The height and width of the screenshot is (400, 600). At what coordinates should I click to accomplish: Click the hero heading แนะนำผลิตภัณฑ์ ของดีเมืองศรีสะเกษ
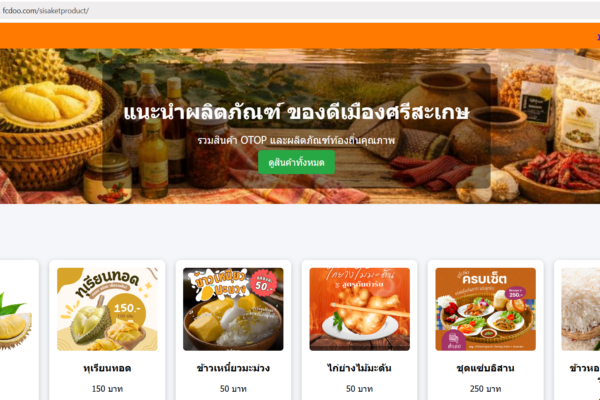click(x=296, y=113)
